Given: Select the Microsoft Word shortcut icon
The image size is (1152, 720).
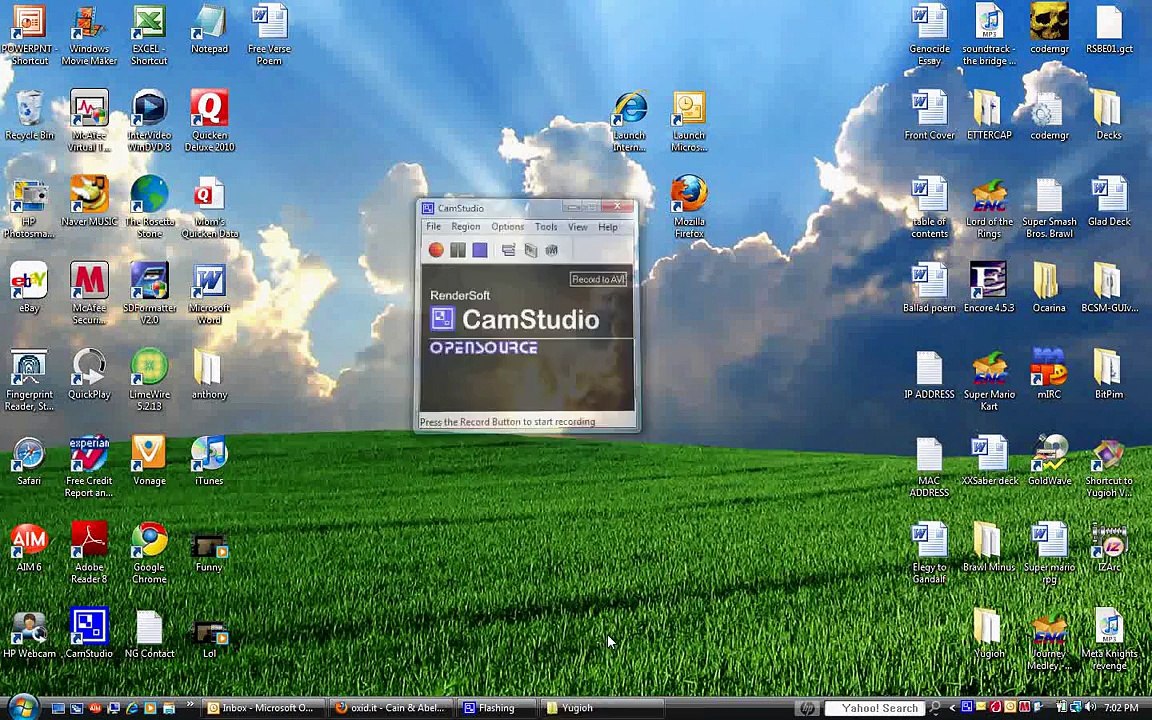Looking at the screenshot, I should [209, 295].
